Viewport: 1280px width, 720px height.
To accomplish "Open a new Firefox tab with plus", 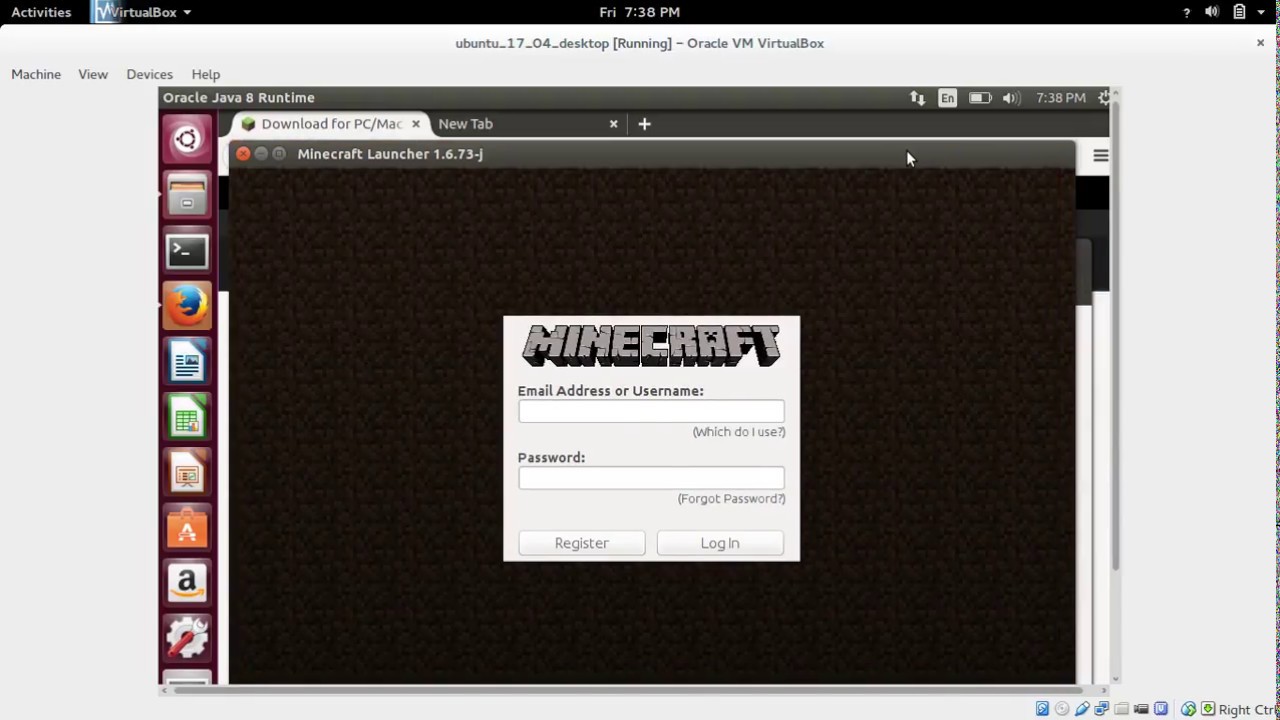I will pos(644,124).
